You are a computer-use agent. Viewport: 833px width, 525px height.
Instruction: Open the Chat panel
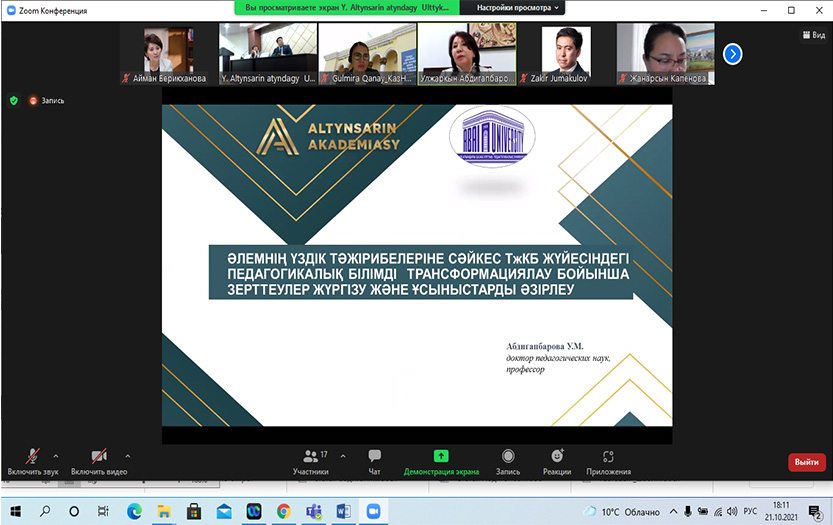click(374, 460)
